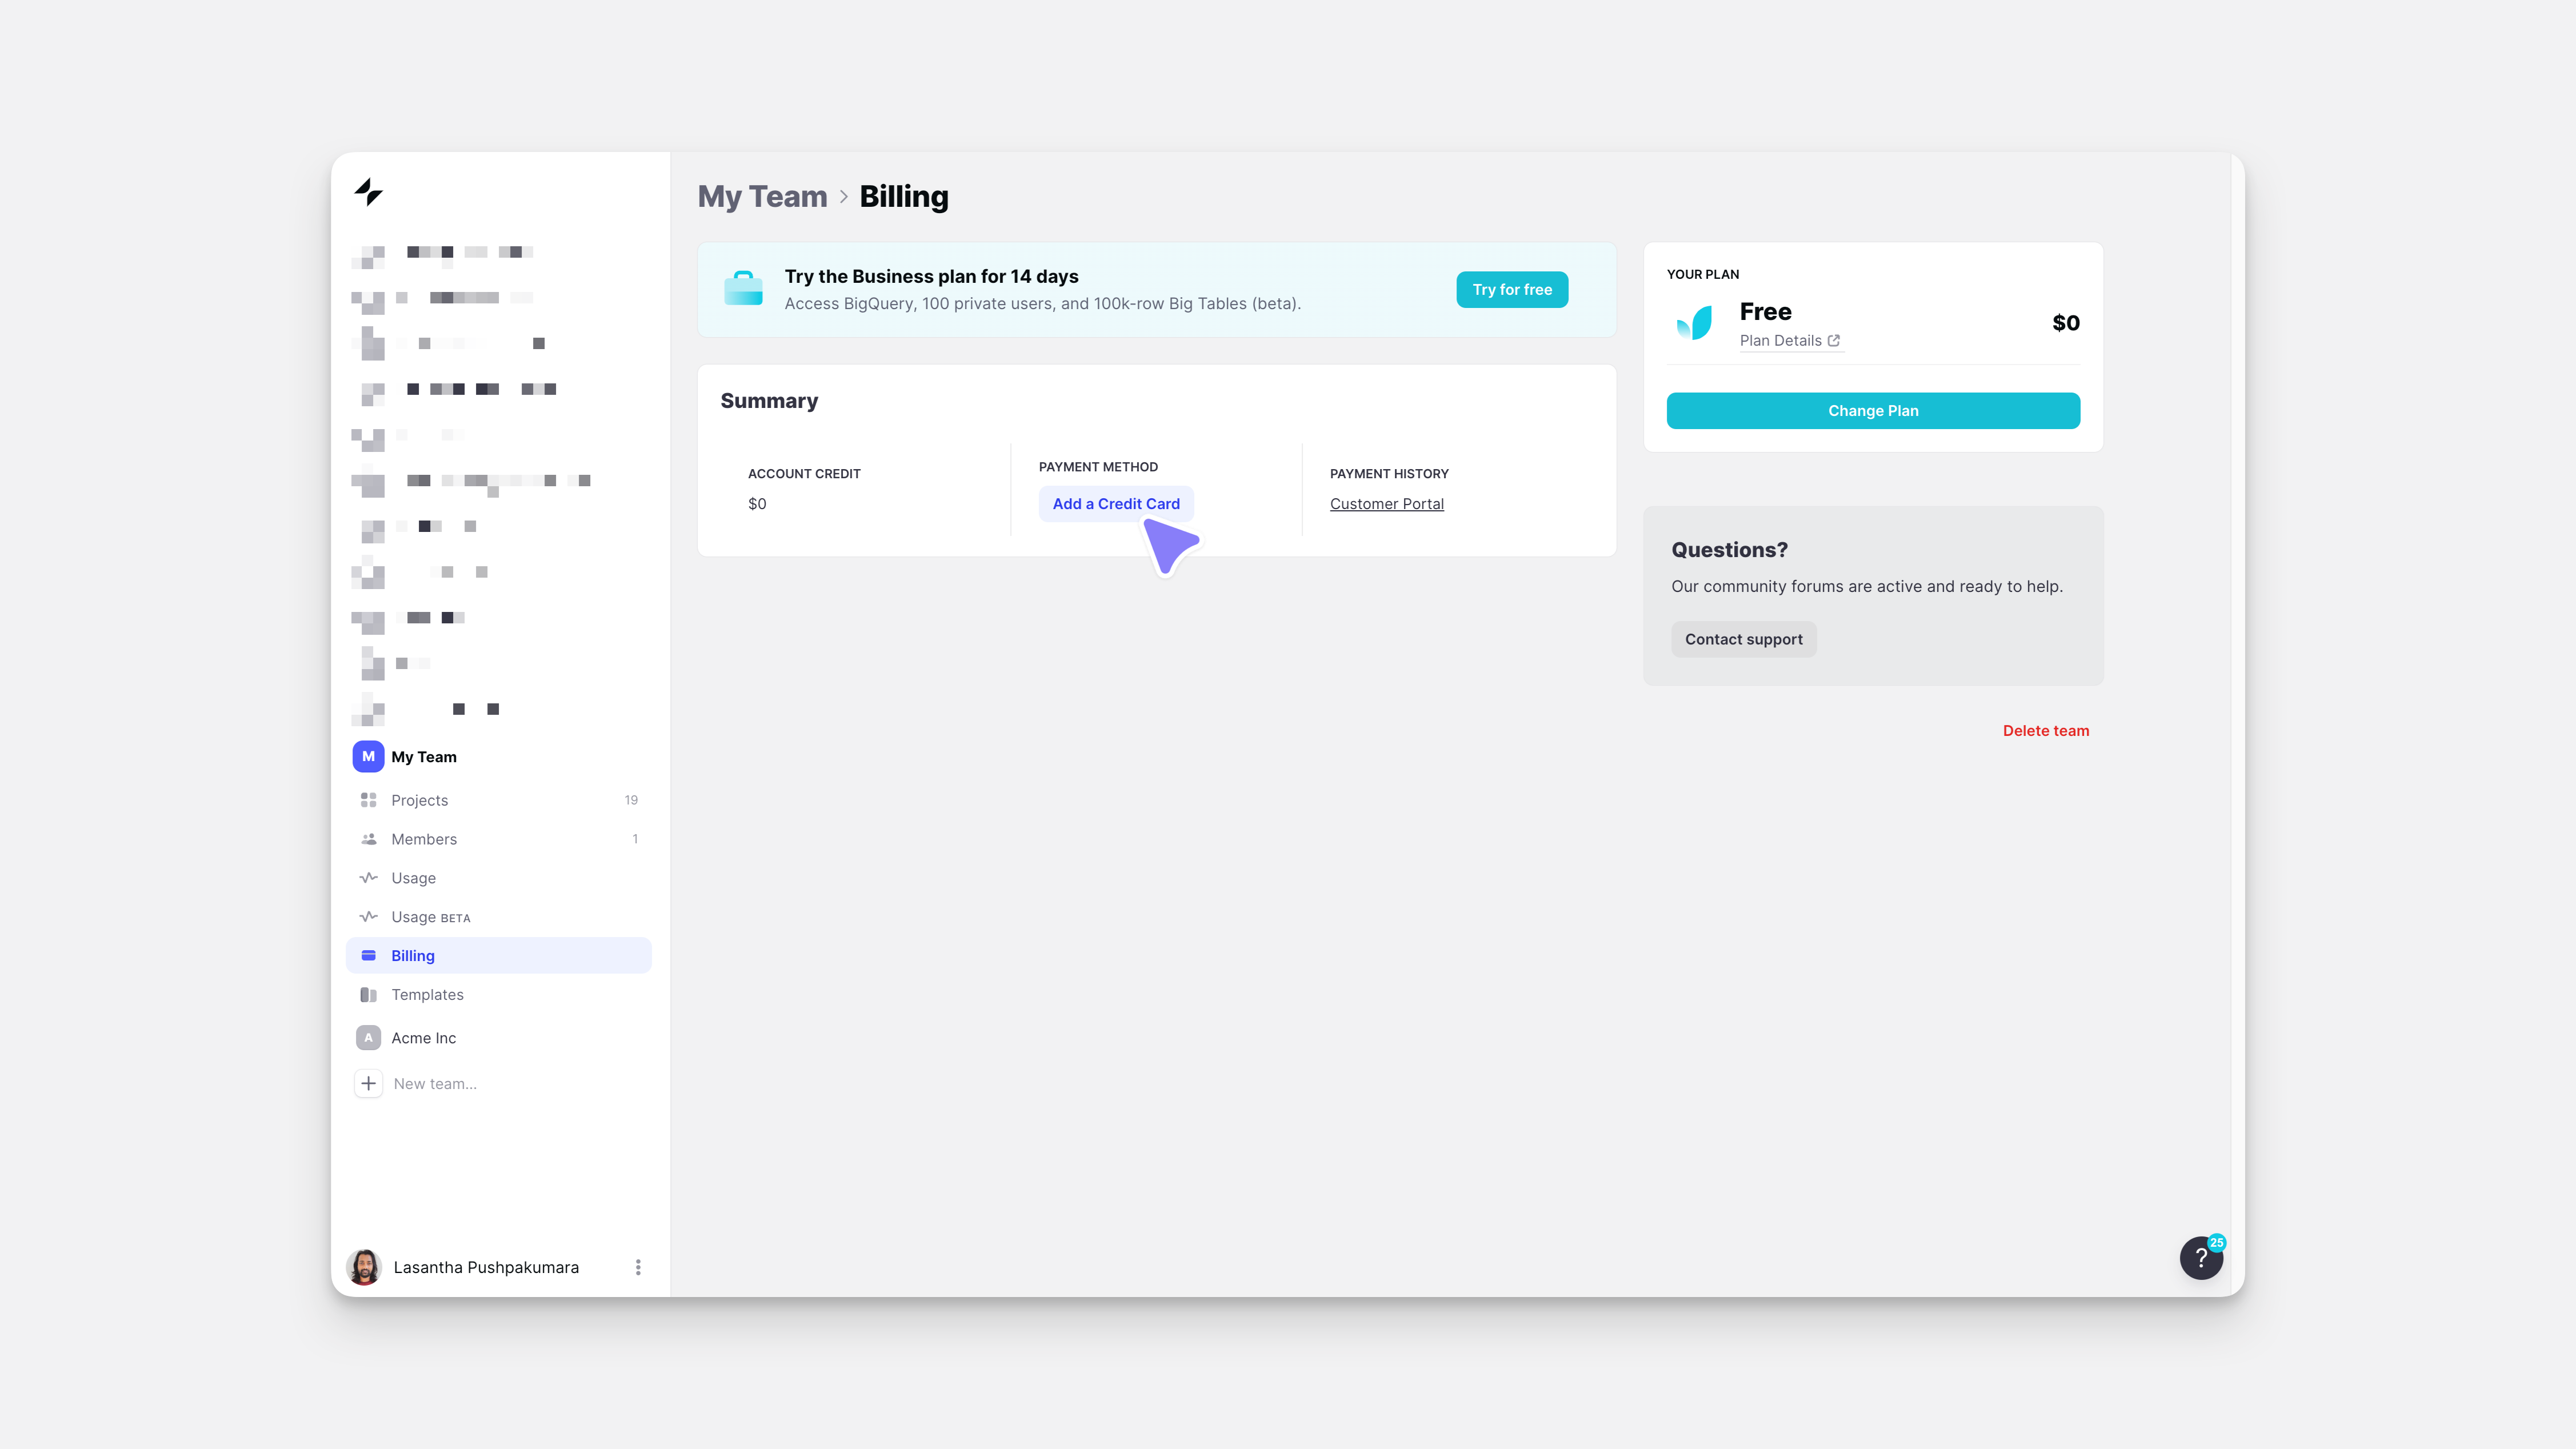Navigate to My Team via breadcrumb
Image resolution: width=2576 pixels, height=1449 pixels.
point(761,196)
